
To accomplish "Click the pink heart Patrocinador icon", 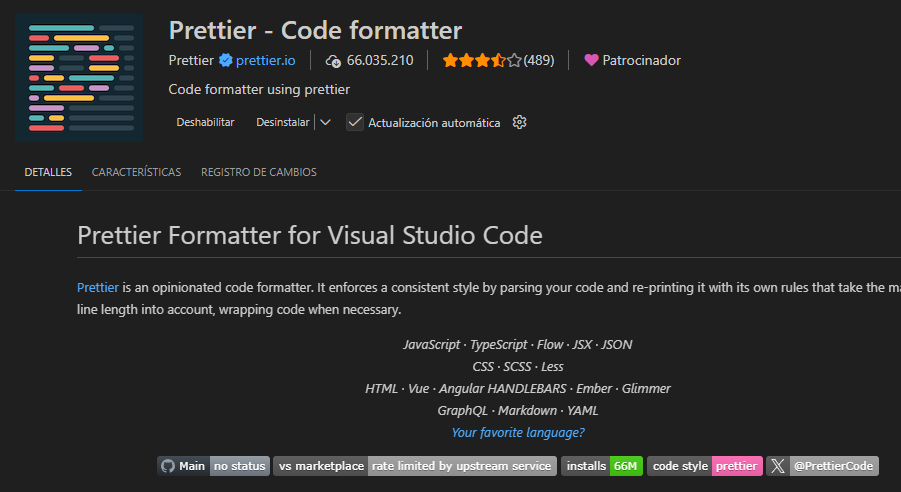I will coord(591,60).
